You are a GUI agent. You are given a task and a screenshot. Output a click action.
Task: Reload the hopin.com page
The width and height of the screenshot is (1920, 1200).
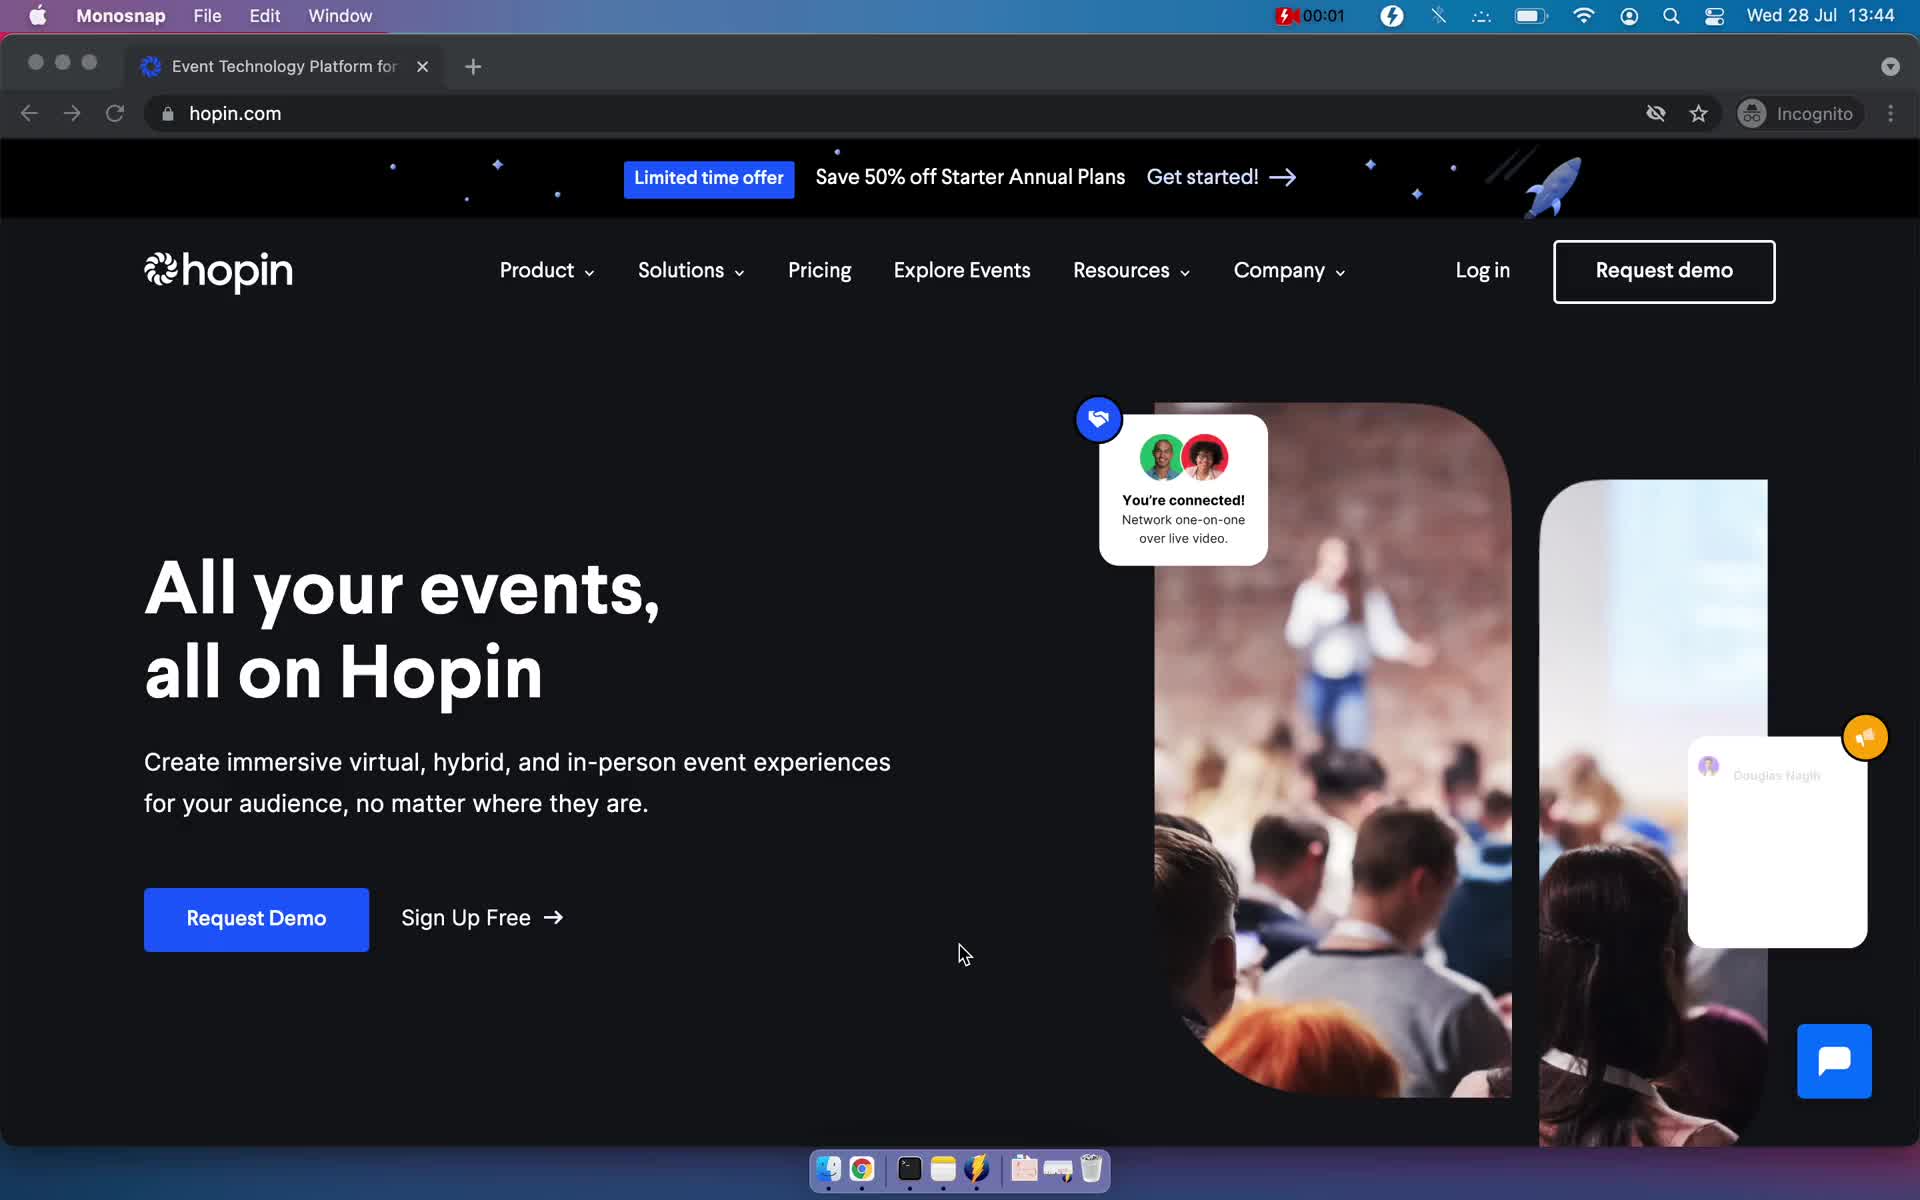[x=115, y=114]
